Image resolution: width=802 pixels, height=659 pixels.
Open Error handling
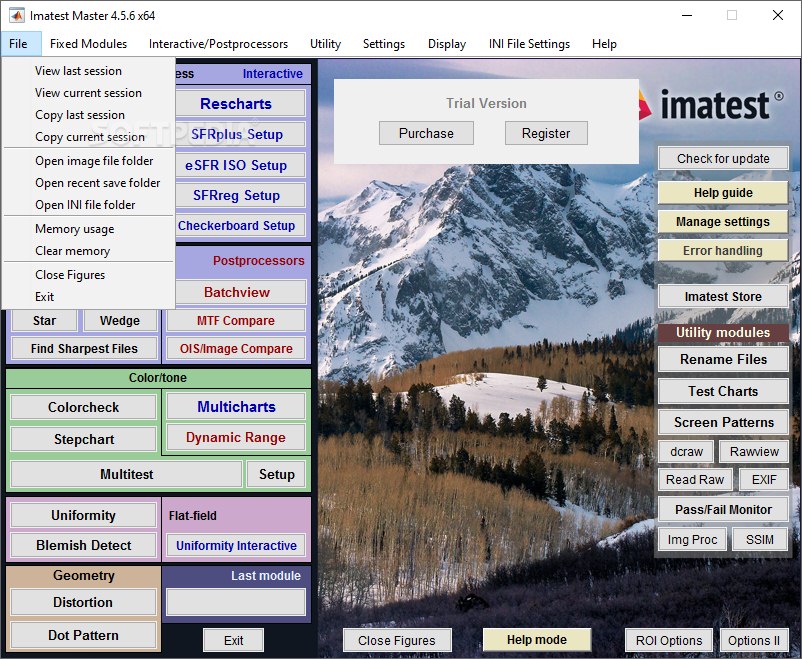pos(723,251)
